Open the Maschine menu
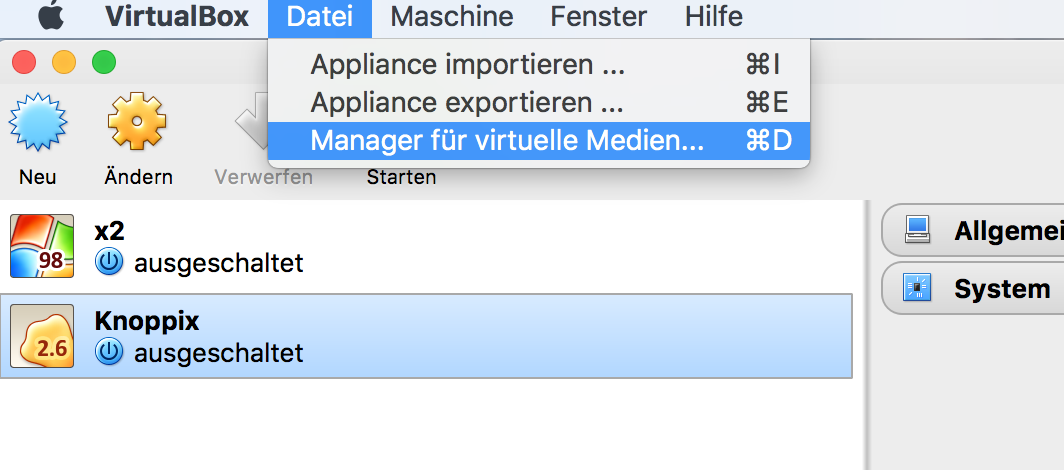This screenshot has width=1064, height=470. (452, 17)
